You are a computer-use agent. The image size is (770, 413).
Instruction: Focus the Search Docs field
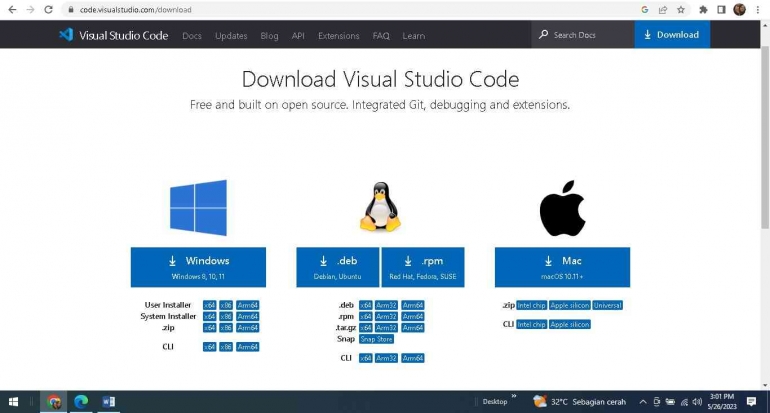[x=582, y=35]
